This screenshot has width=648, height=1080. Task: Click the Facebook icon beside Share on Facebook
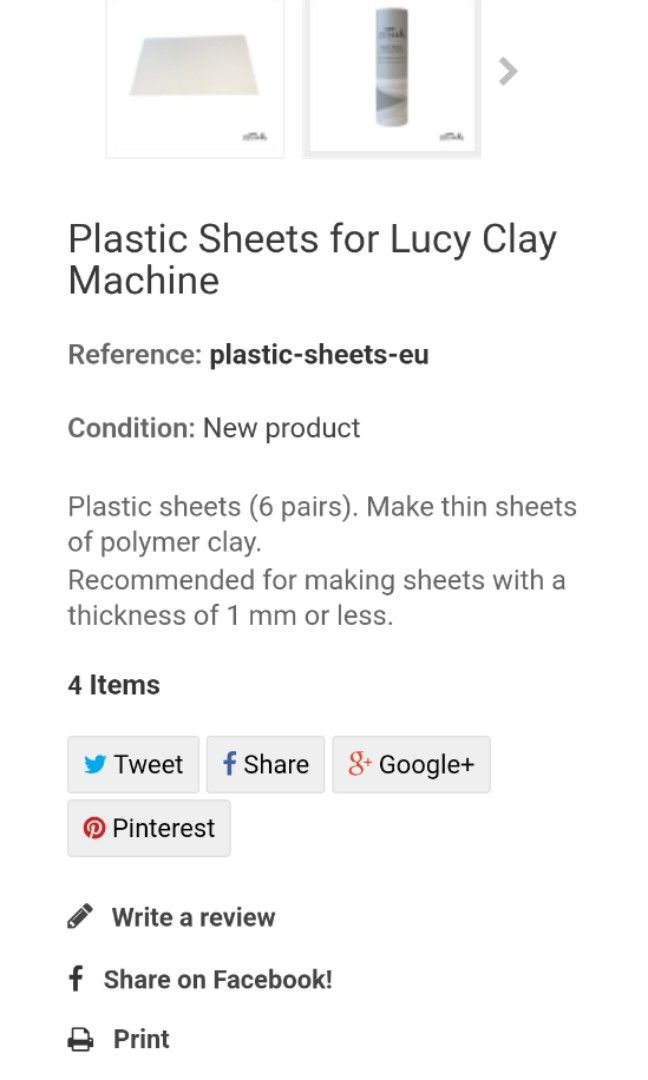pyautogui.click(x=78, y=979)
